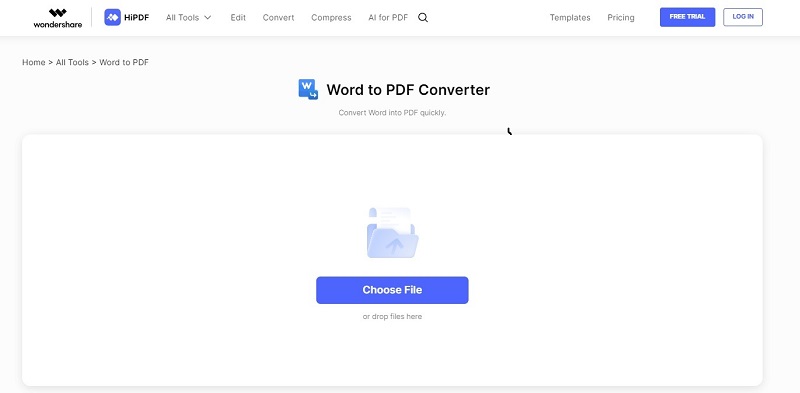
Task: Go to AI for PDF
Action: point(388,17)
